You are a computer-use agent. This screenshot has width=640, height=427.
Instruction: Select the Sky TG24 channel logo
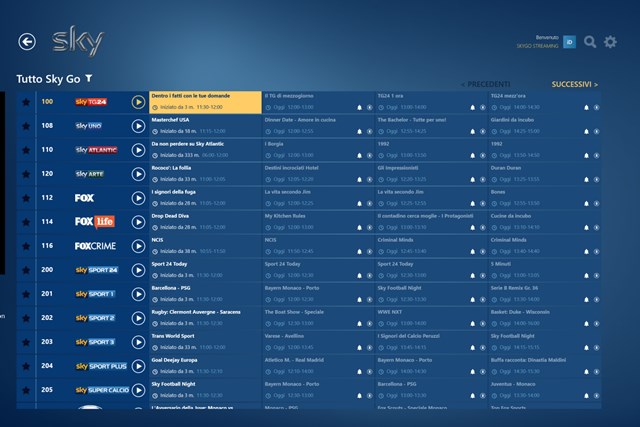point(91,102)
